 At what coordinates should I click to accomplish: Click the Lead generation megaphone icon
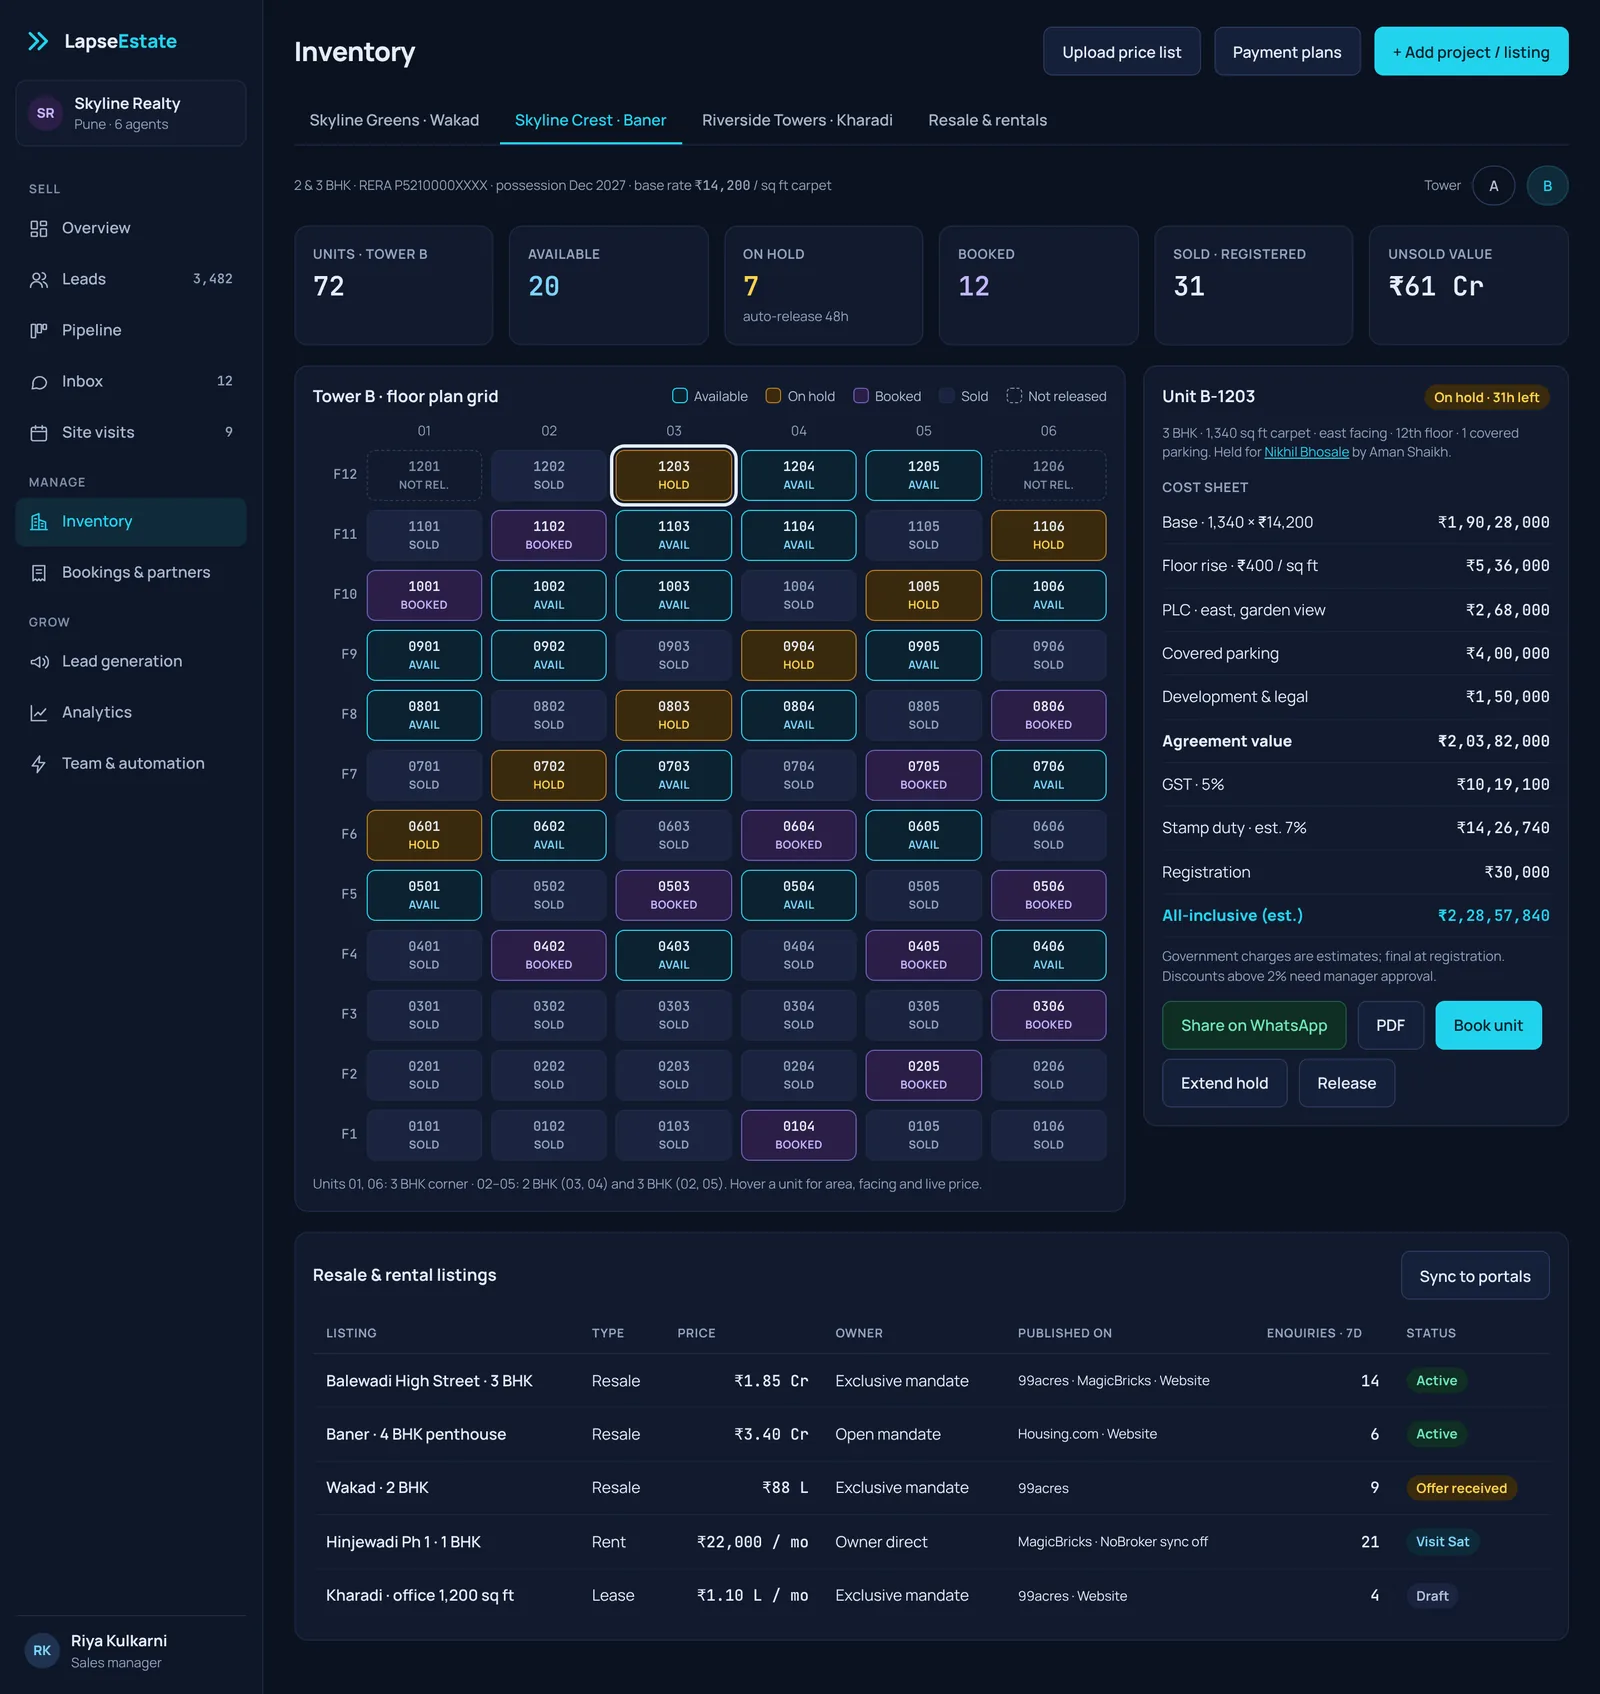pos(39,661)
